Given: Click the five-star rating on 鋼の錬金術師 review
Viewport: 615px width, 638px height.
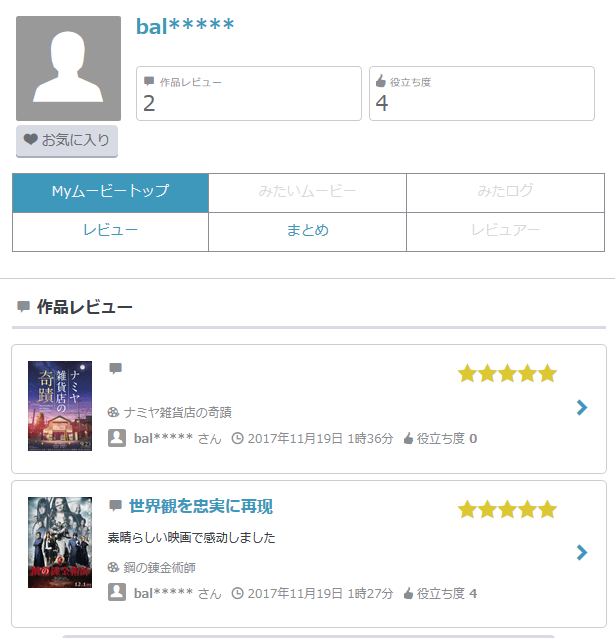Looking at the screenshot, I should (x=507, y=509).
